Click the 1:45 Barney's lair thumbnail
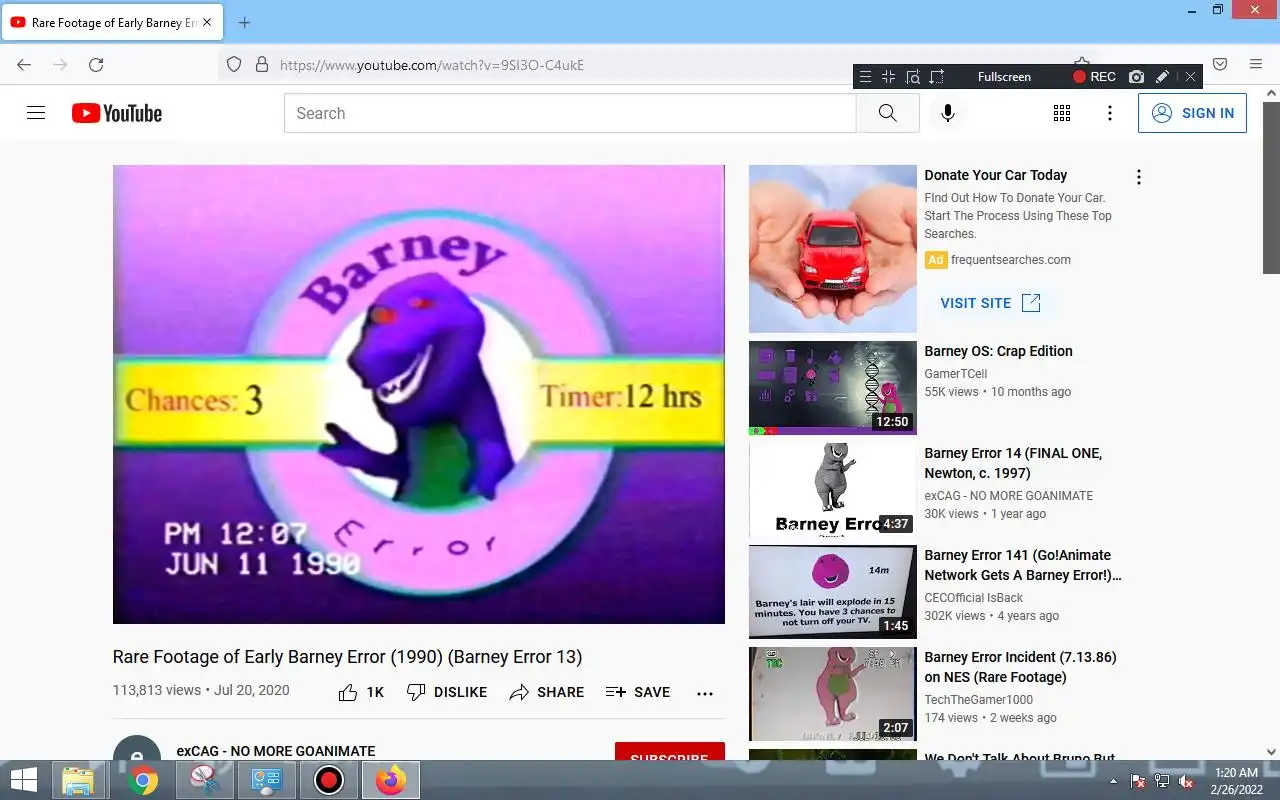 [x=833, y=592]
